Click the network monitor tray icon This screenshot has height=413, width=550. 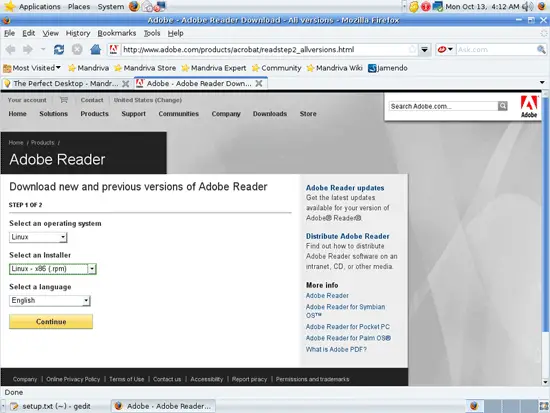(x=437, y=6)
